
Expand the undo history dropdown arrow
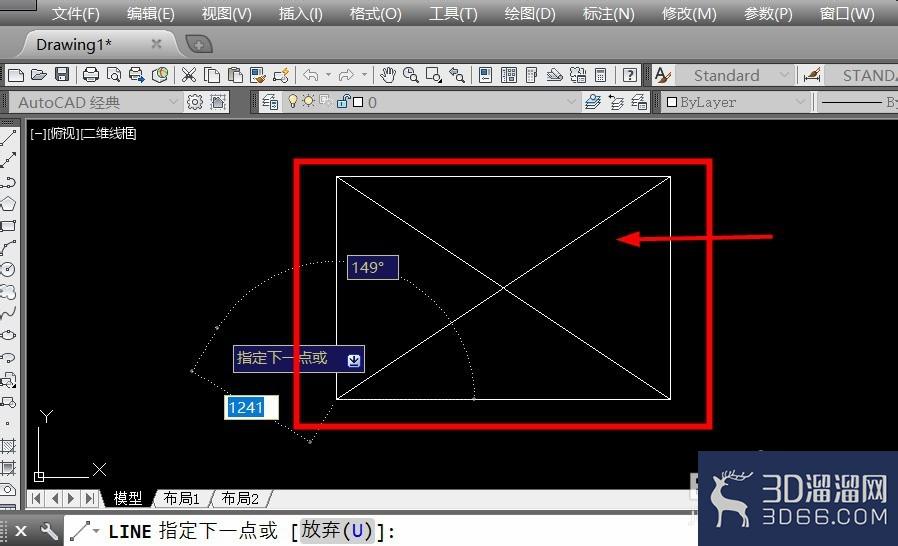pyautogui.click(x=328, y=75)
